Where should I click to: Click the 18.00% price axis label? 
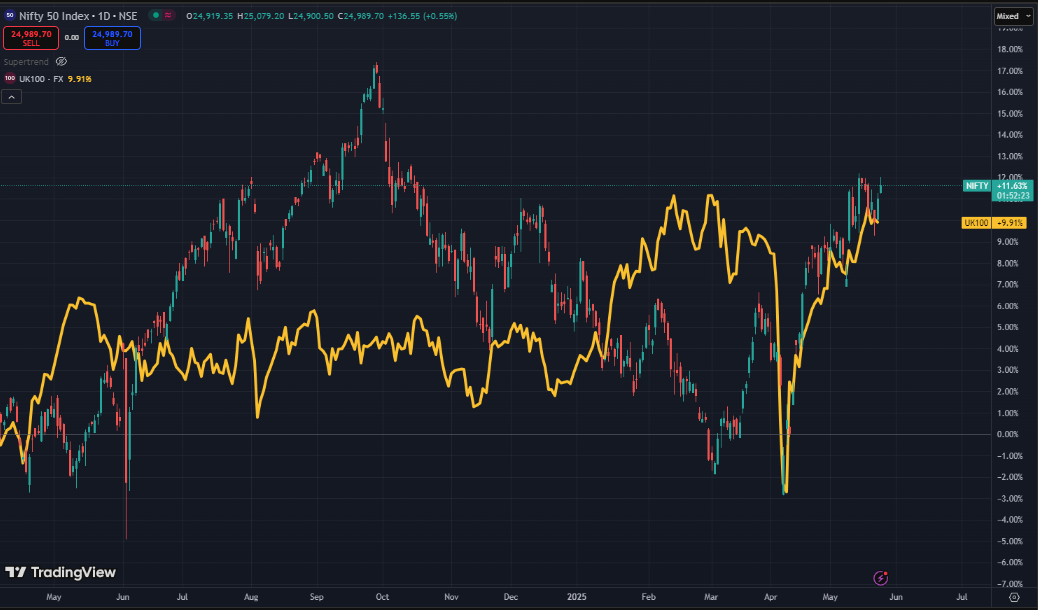coord(1010,49)
